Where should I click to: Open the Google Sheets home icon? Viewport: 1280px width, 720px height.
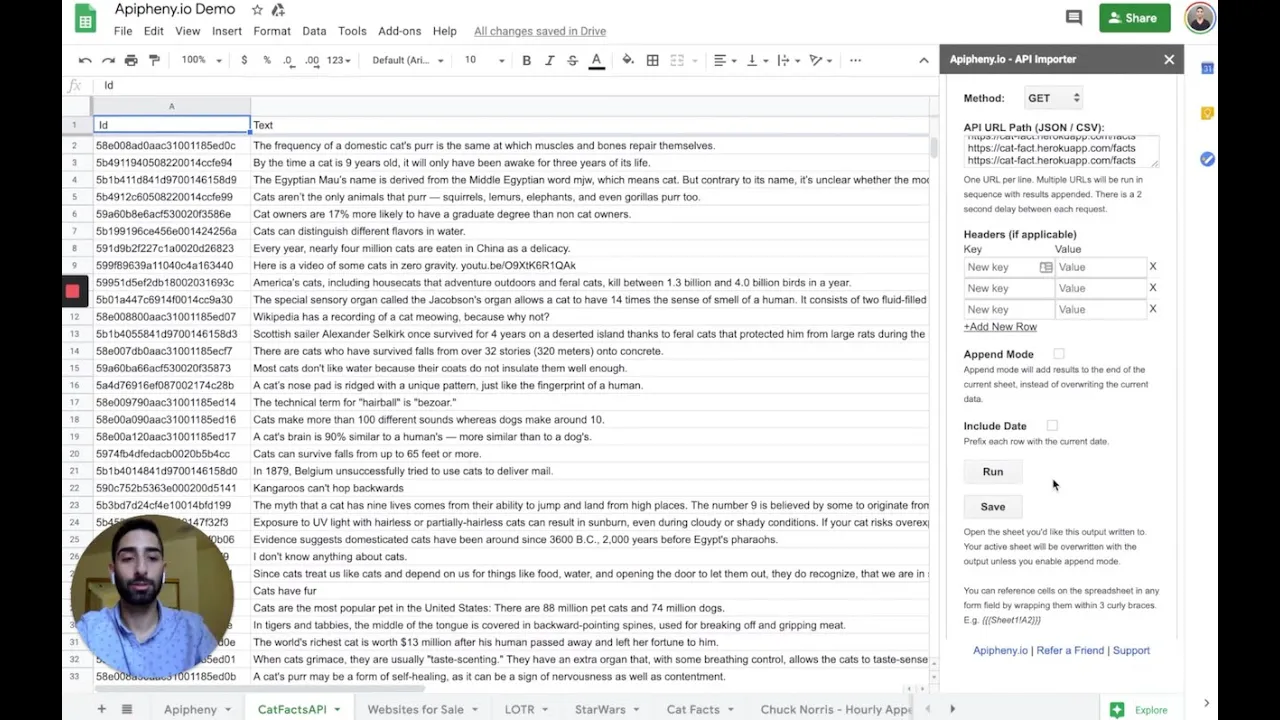(x=85, y=19)
